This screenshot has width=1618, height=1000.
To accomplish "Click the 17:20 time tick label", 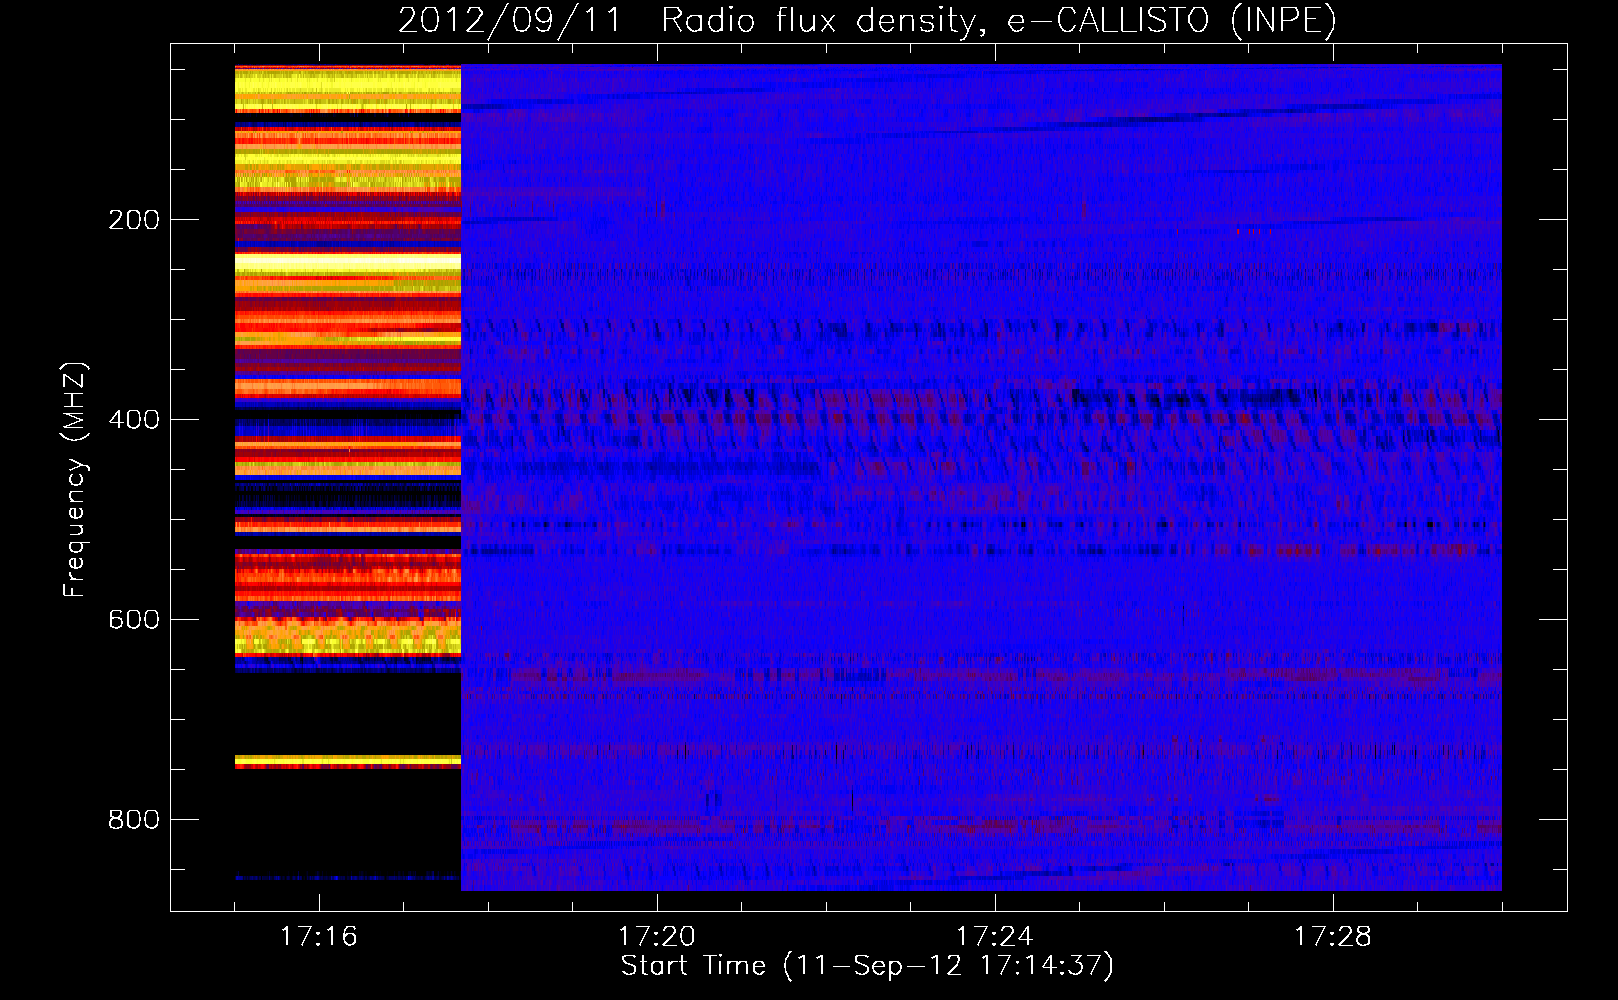I will point(657,936).
